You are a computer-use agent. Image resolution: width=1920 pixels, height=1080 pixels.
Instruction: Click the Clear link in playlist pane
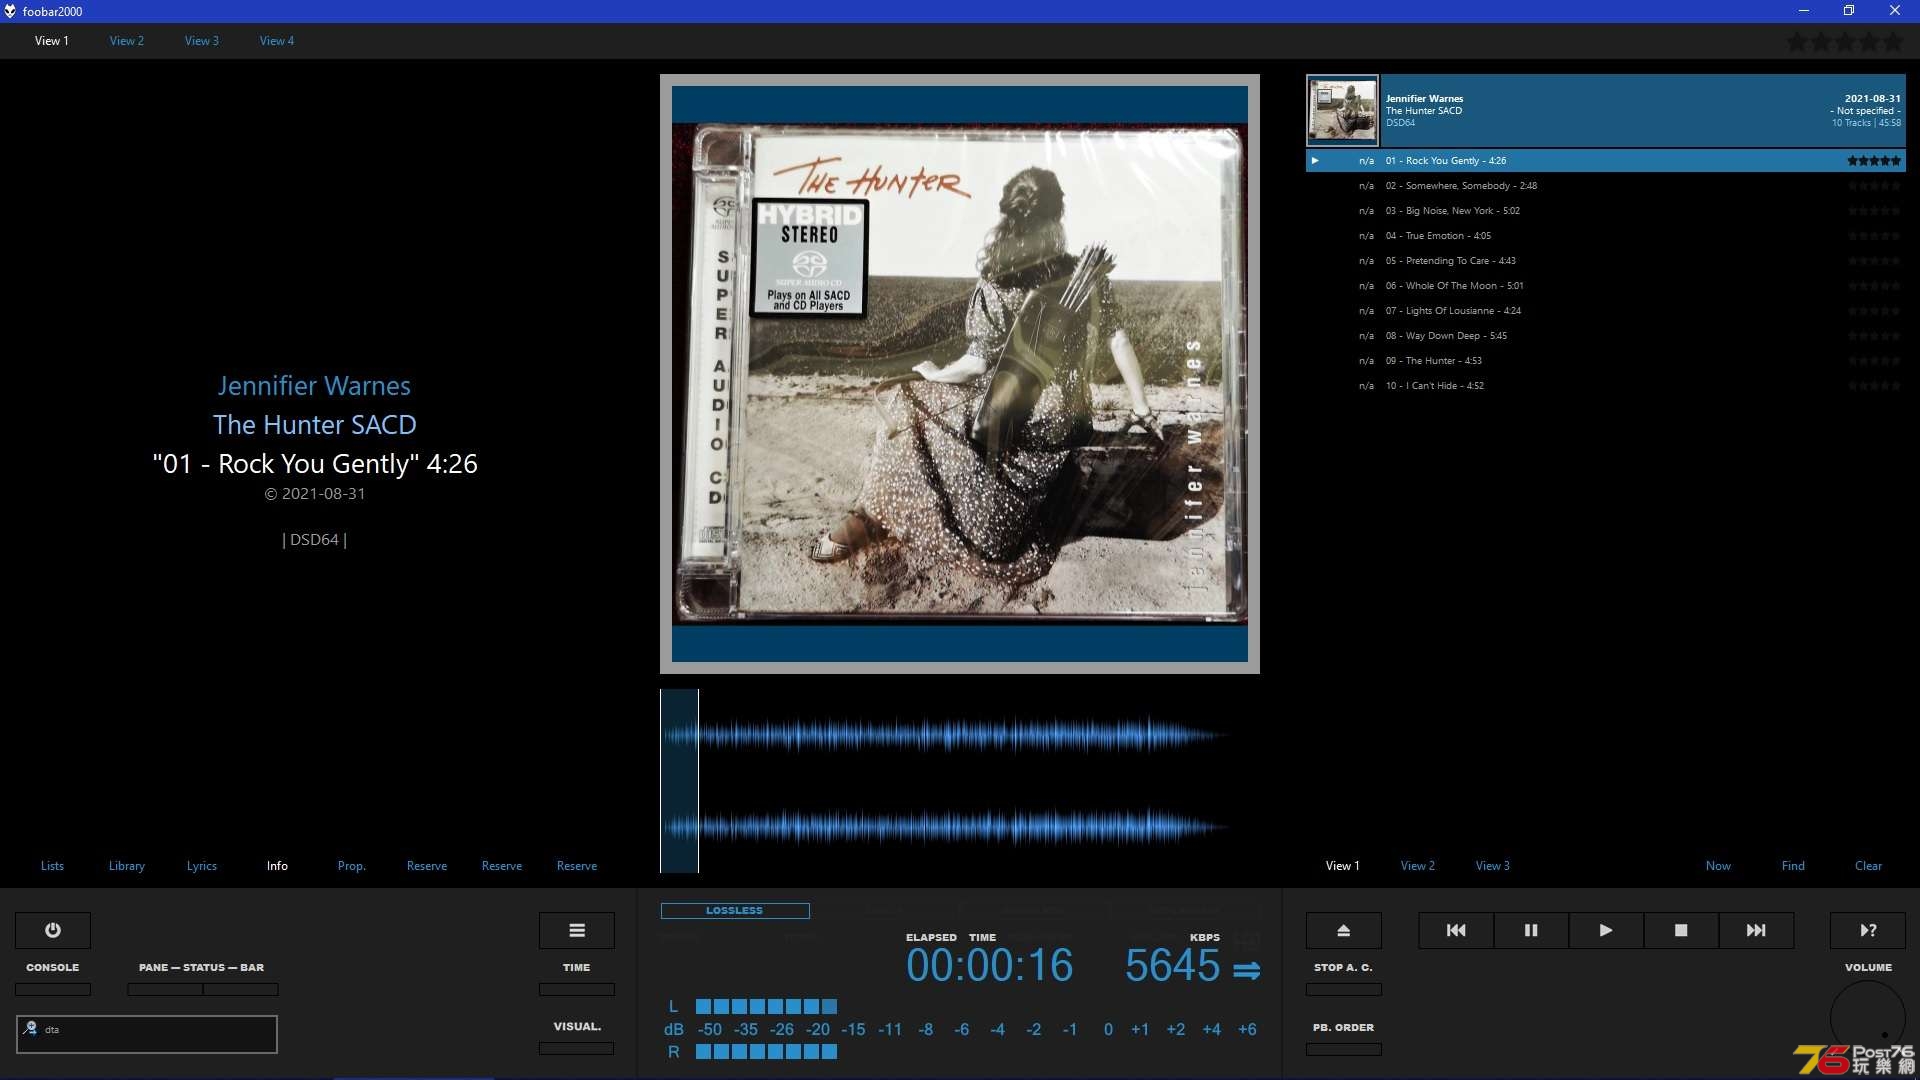(x=1868, y=866)
